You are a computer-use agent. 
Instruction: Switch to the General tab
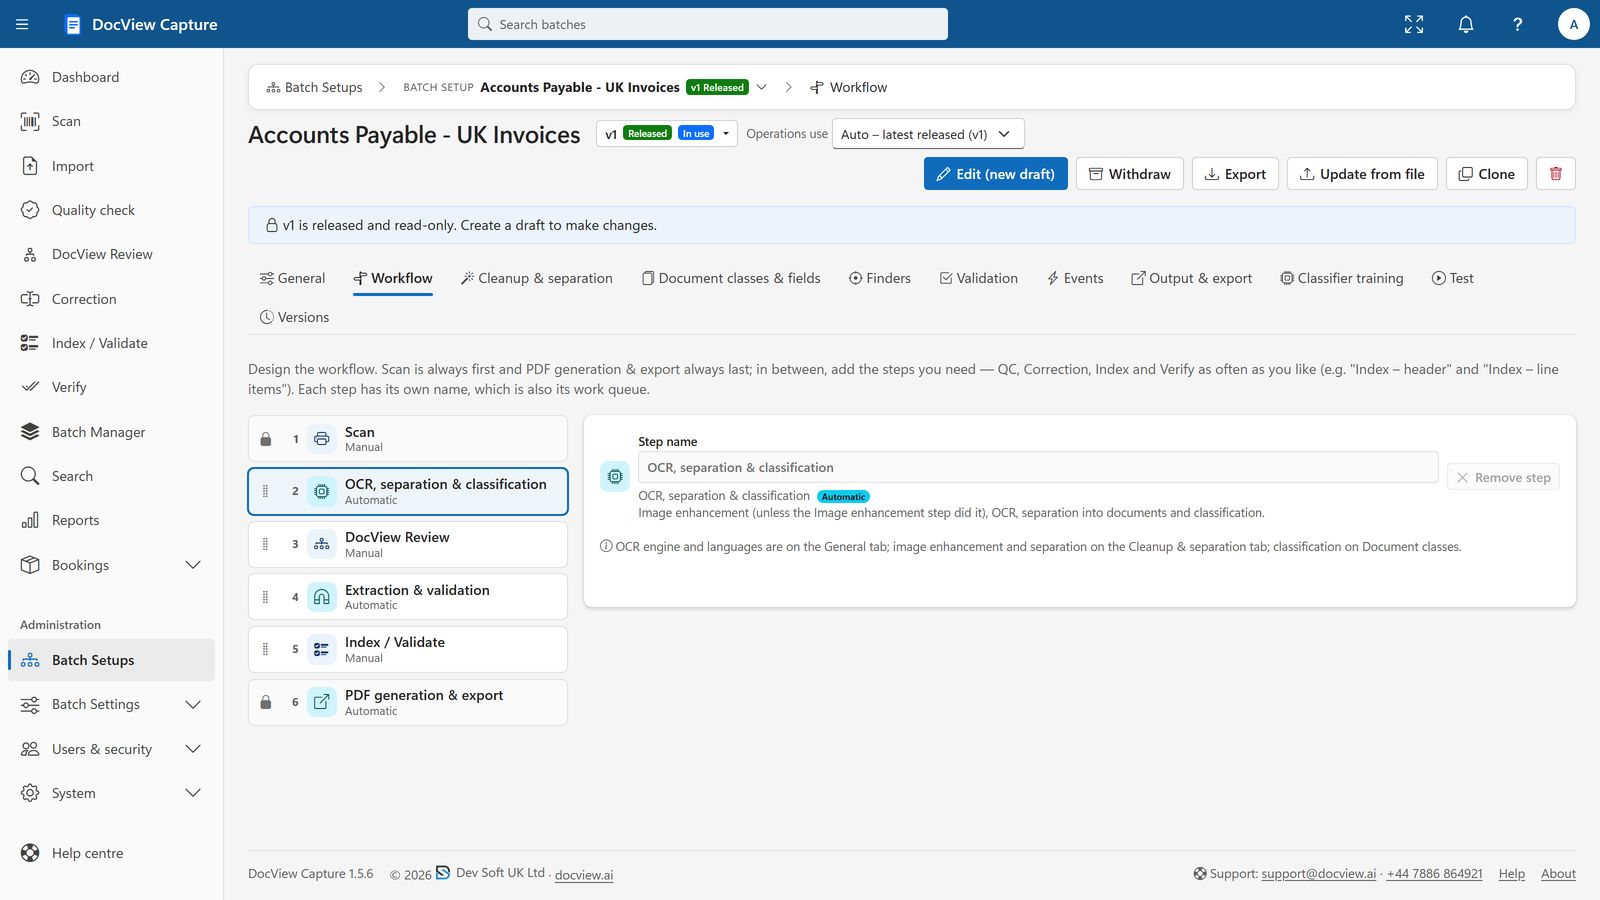point(292,278)
